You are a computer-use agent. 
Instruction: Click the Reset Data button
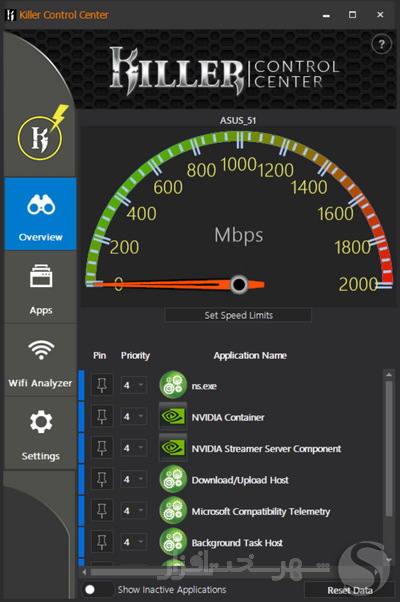[349, 590]
